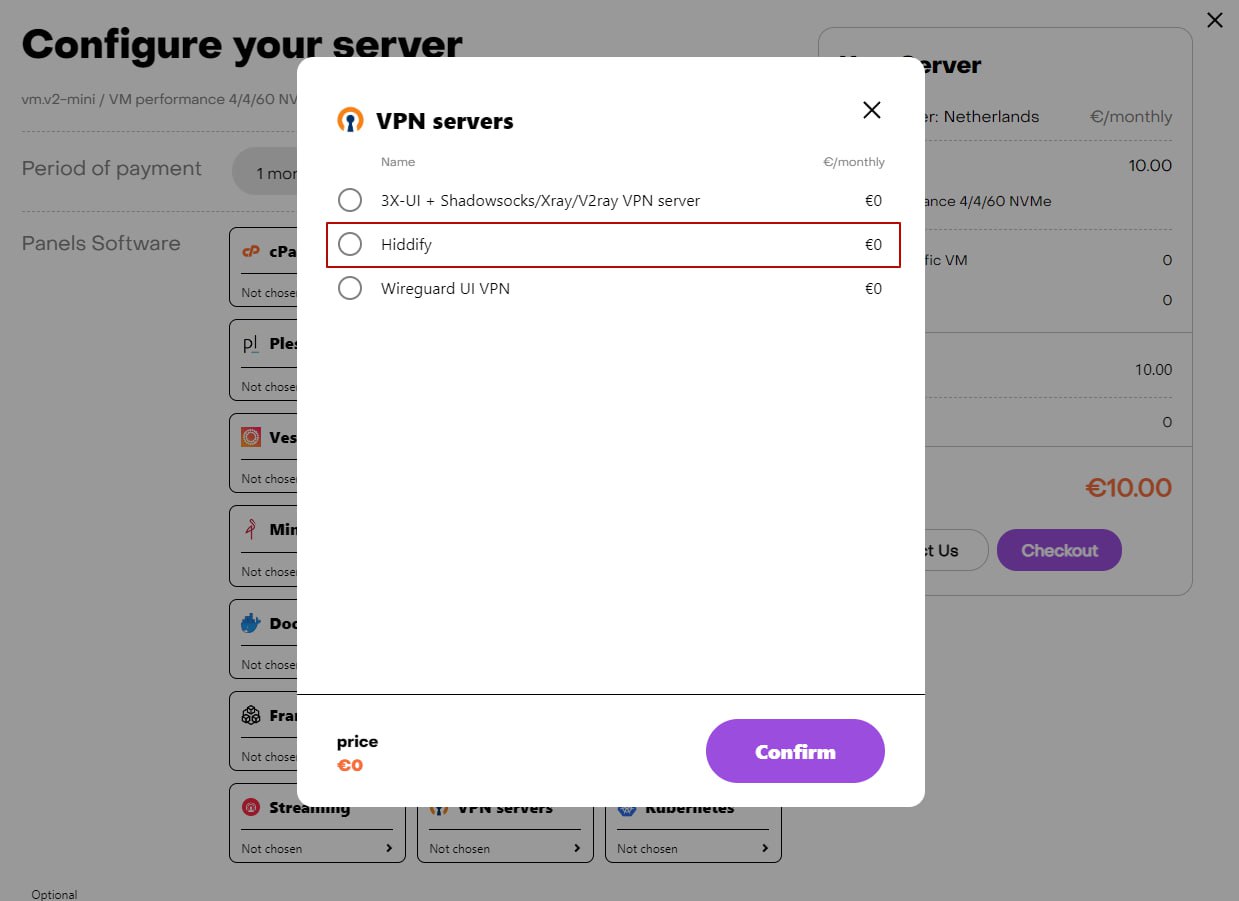Click the Hiddify row €0 price
1239x901 pixels.
pyautogui.click(x=873, y=245)
